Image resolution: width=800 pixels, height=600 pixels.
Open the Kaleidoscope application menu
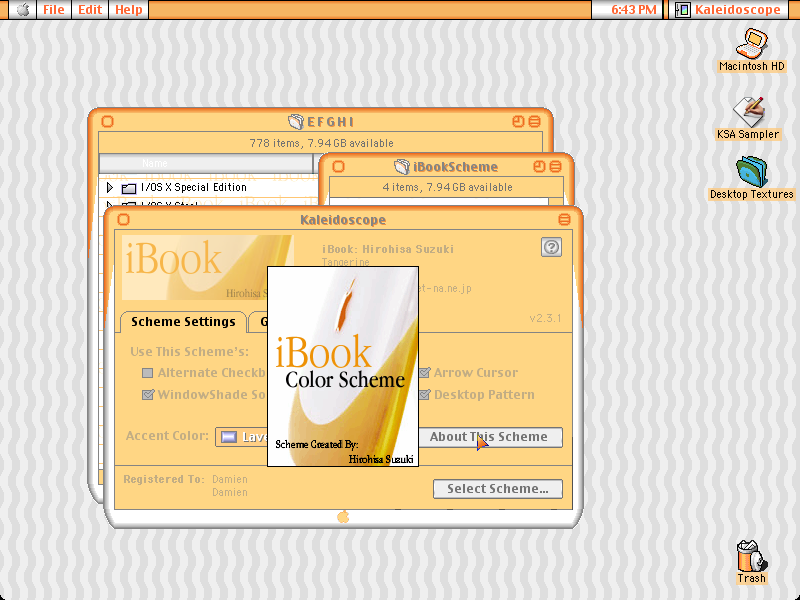coord(729,10)
